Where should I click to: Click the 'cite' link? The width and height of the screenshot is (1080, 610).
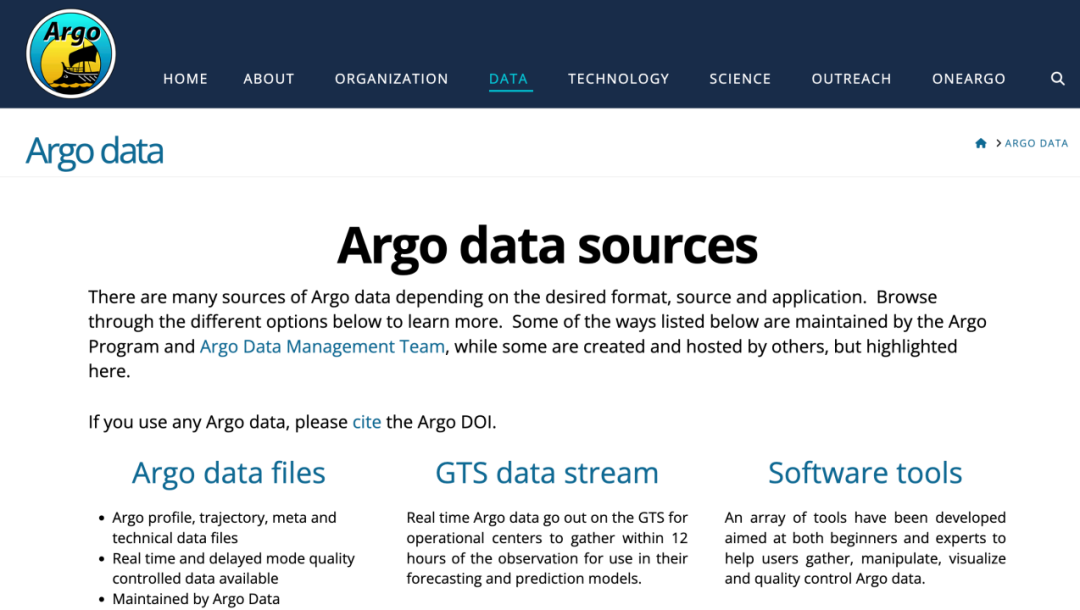click(x=366, y=422)
